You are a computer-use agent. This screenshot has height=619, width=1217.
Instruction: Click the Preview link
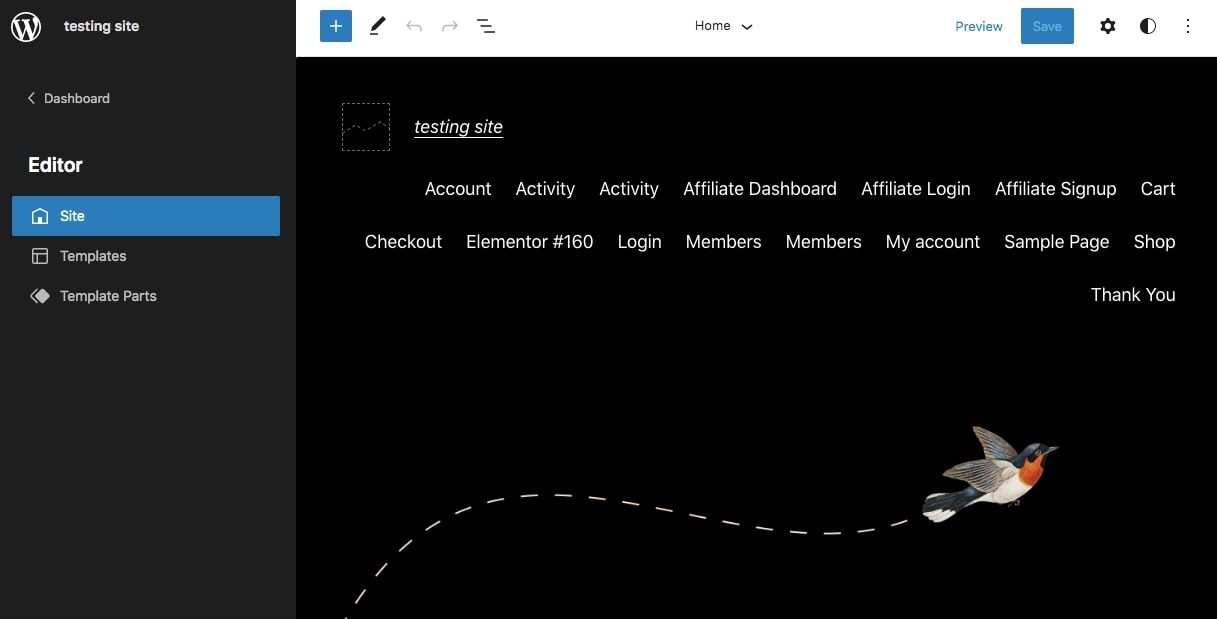[978, 27]
